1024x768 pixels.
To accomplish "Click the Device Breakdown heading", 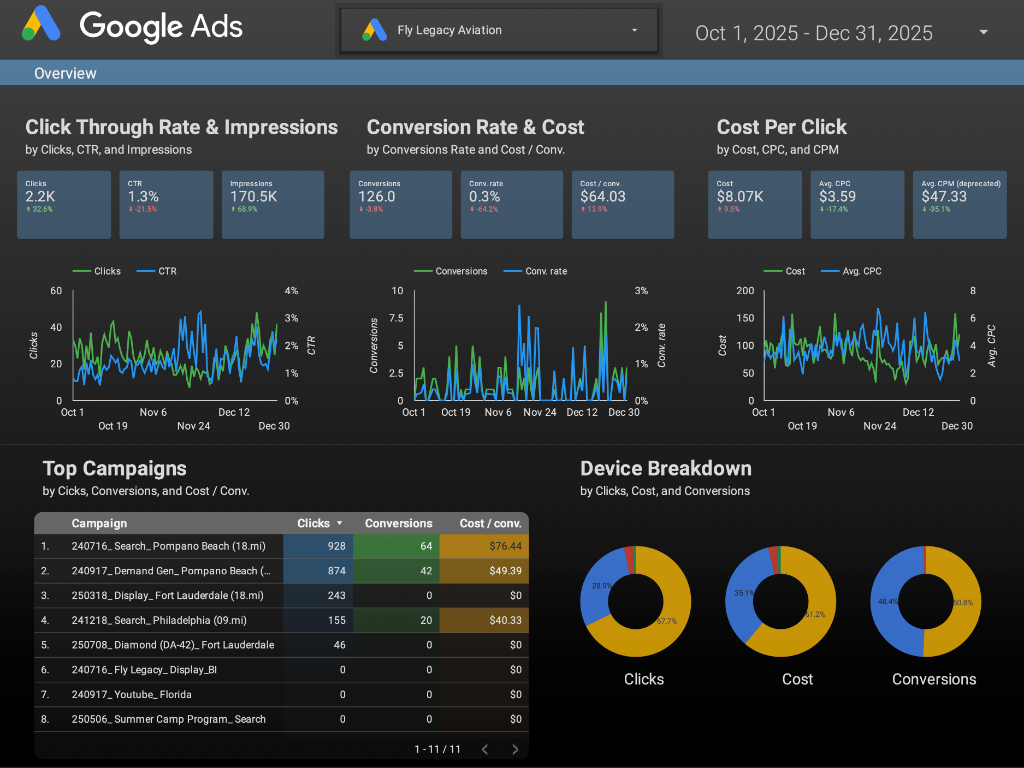I will pyautogui.click(x=665, y=469).
